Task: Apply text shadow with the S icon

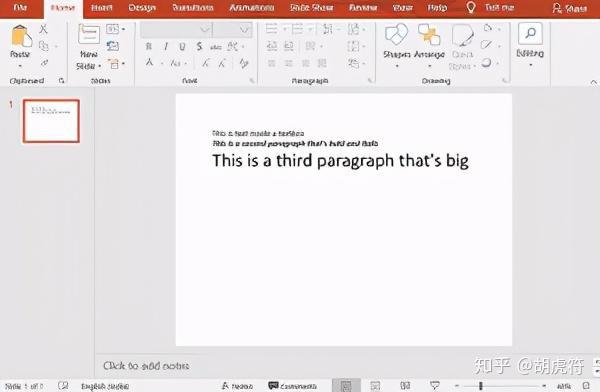Action: coord(199,47)
